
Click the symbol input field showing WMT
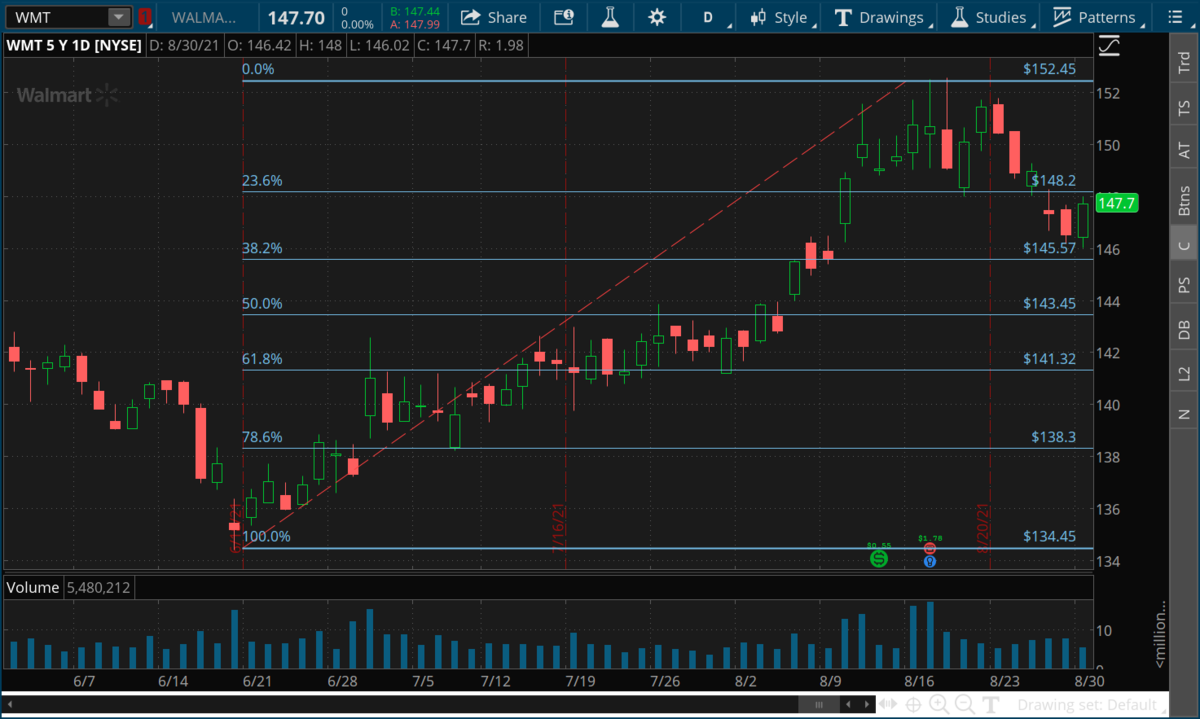pos(55,17)
